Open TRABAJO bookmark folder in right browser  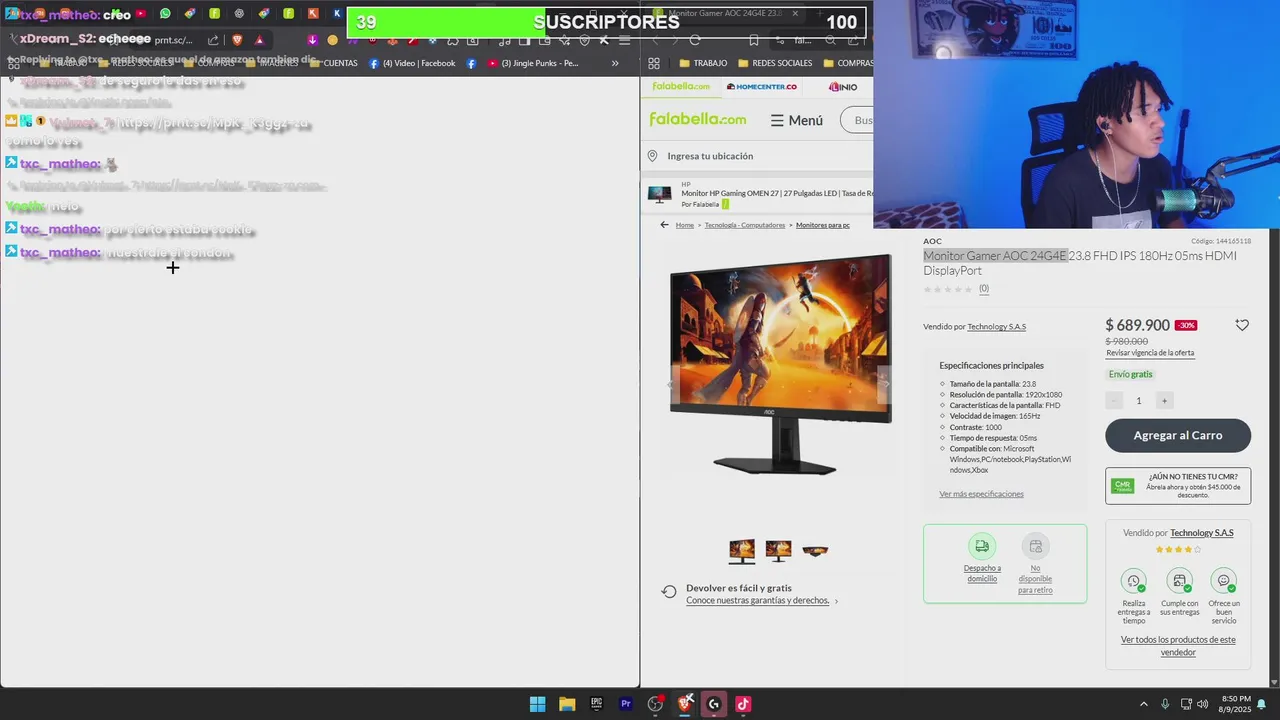[703, 63]
